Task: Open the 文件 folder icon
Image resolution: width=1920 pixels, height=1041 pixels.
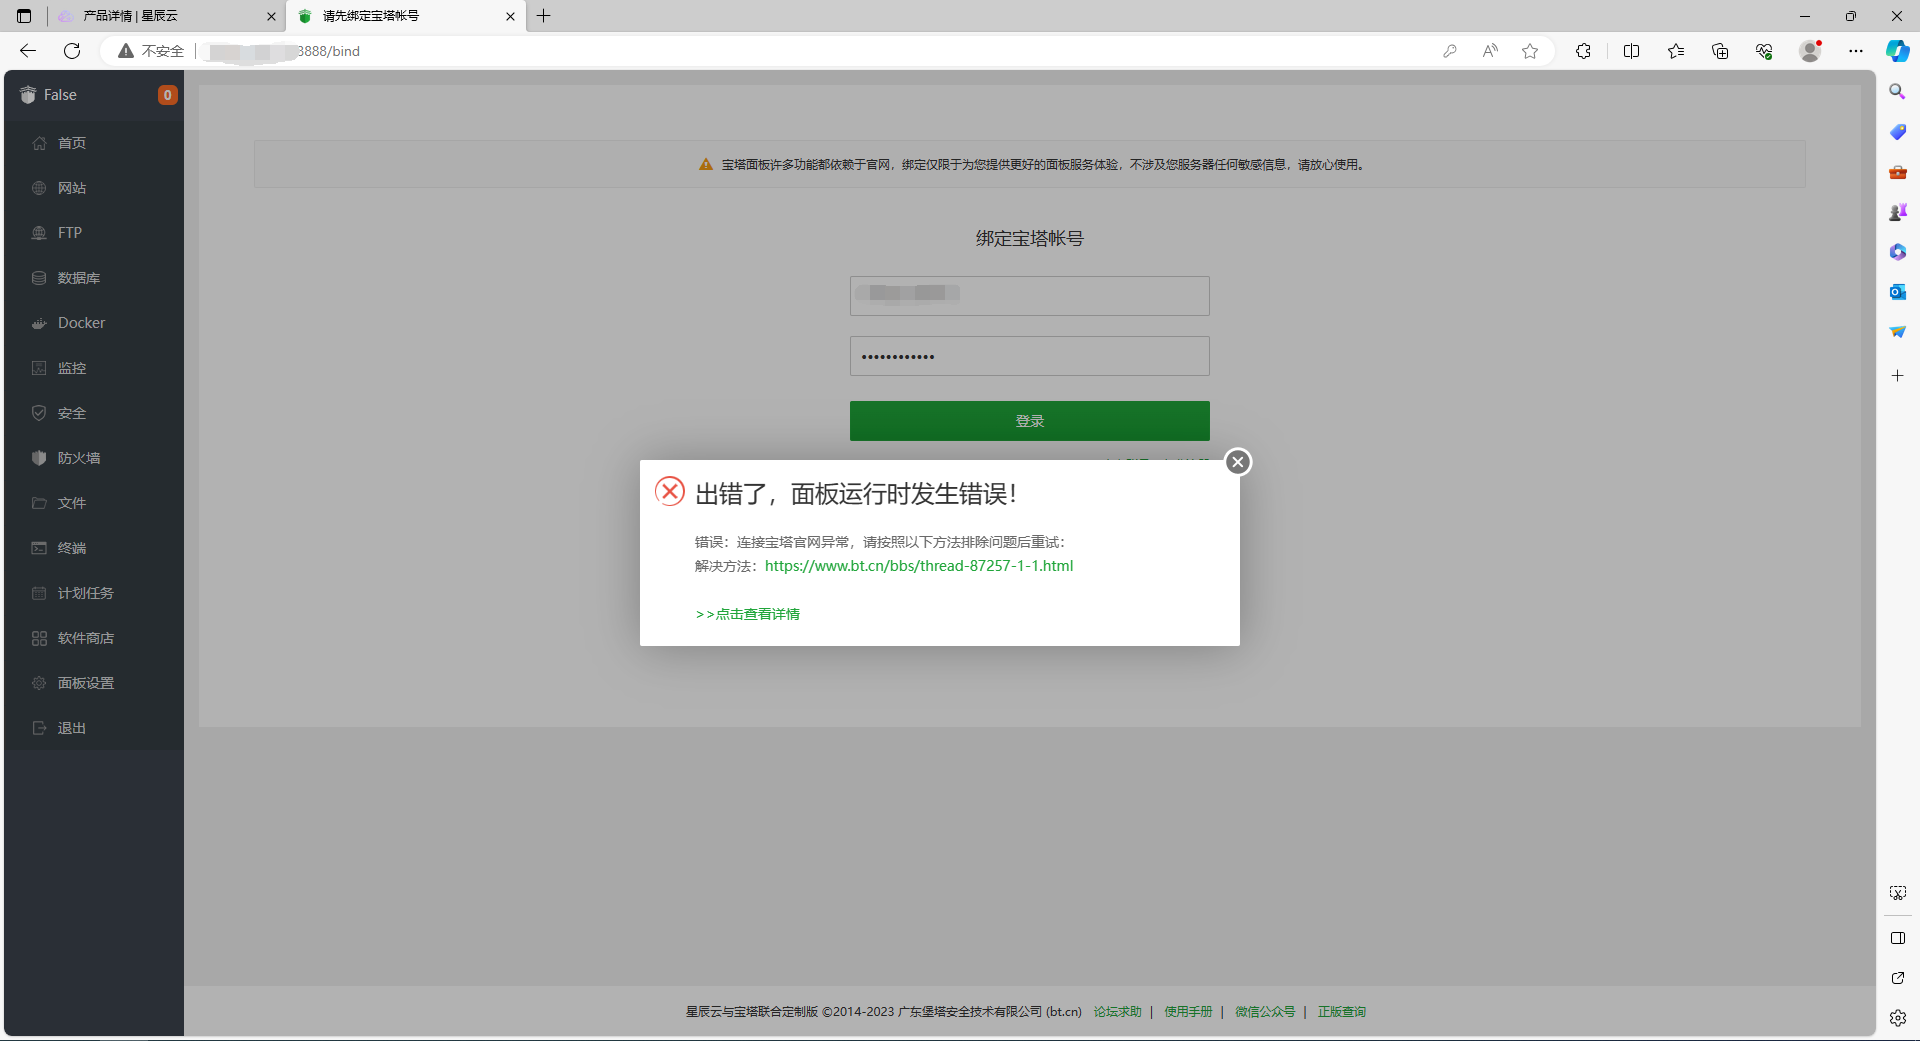Action: pyautogui.click(x=39, y=503)
